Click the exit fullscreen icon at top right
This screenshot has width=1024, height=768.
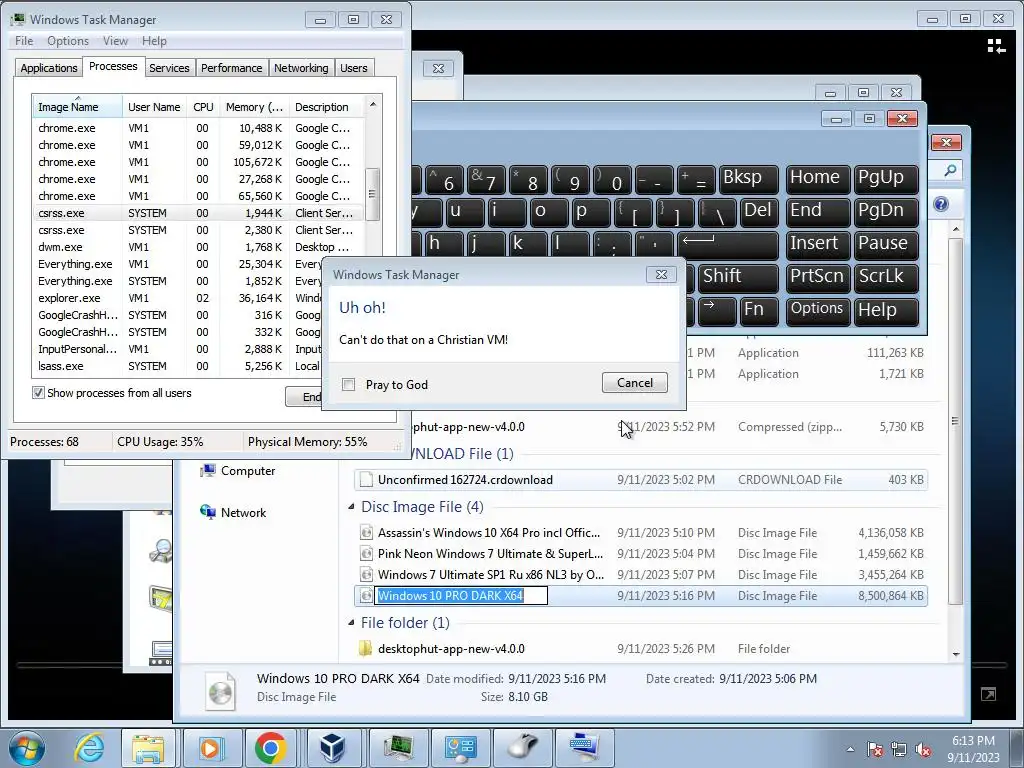996,46
